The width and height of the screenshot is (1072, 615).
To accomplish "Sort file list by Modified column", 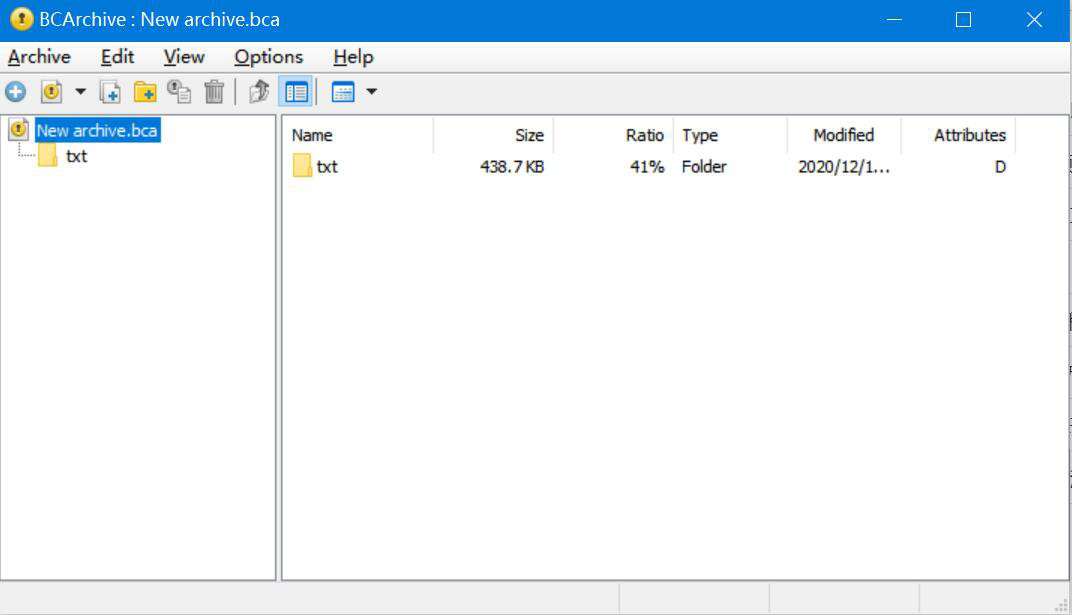I will tap(843, 135).
